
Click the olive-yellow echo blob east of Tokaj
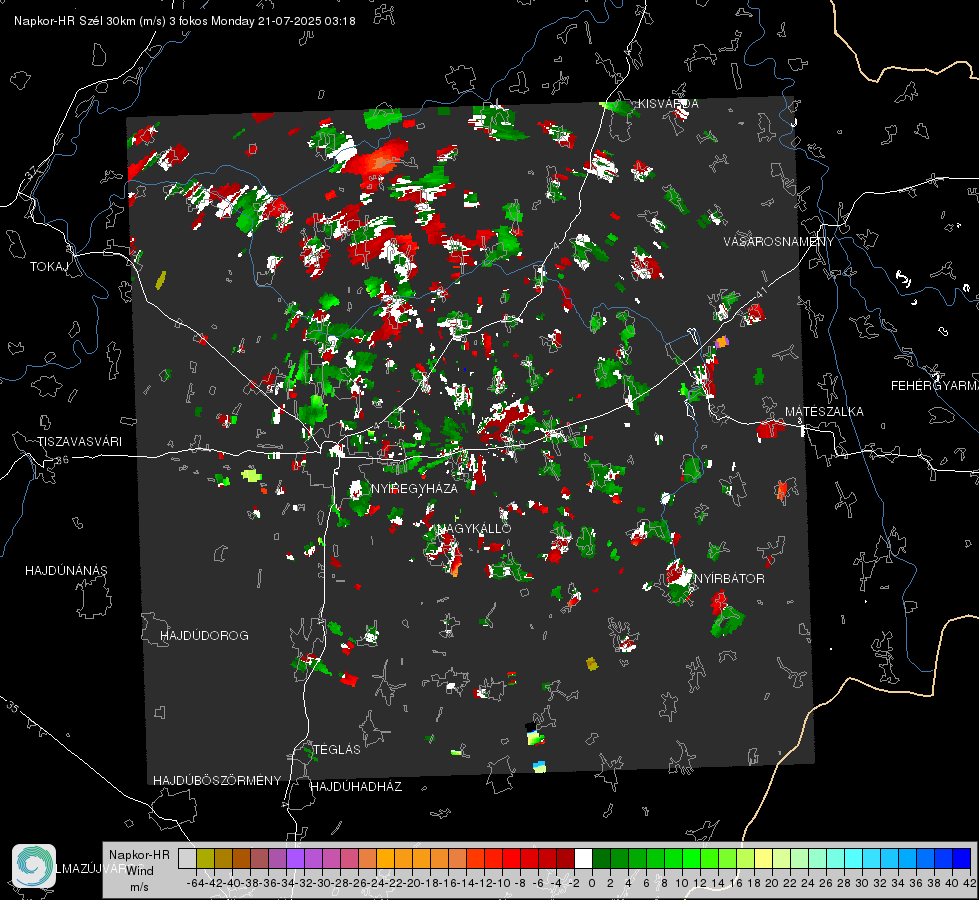point(160,280)
